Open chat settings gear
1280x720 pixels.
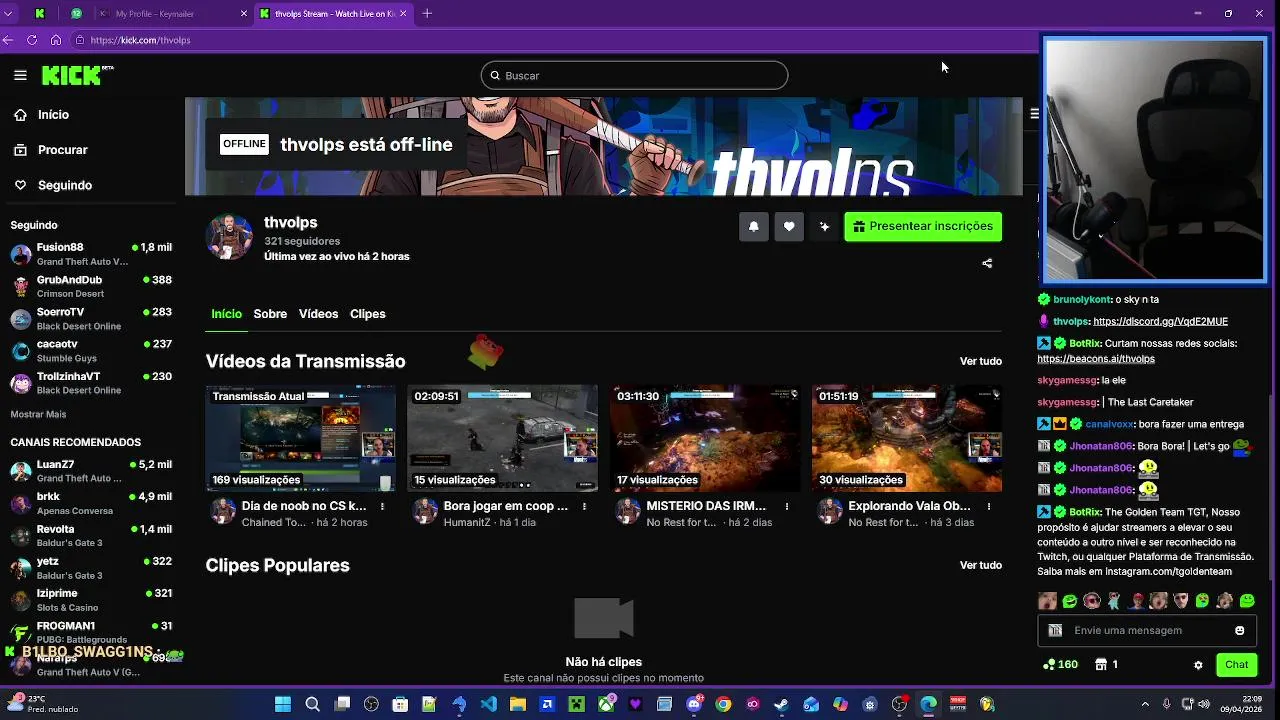(x=1198, y=665)
